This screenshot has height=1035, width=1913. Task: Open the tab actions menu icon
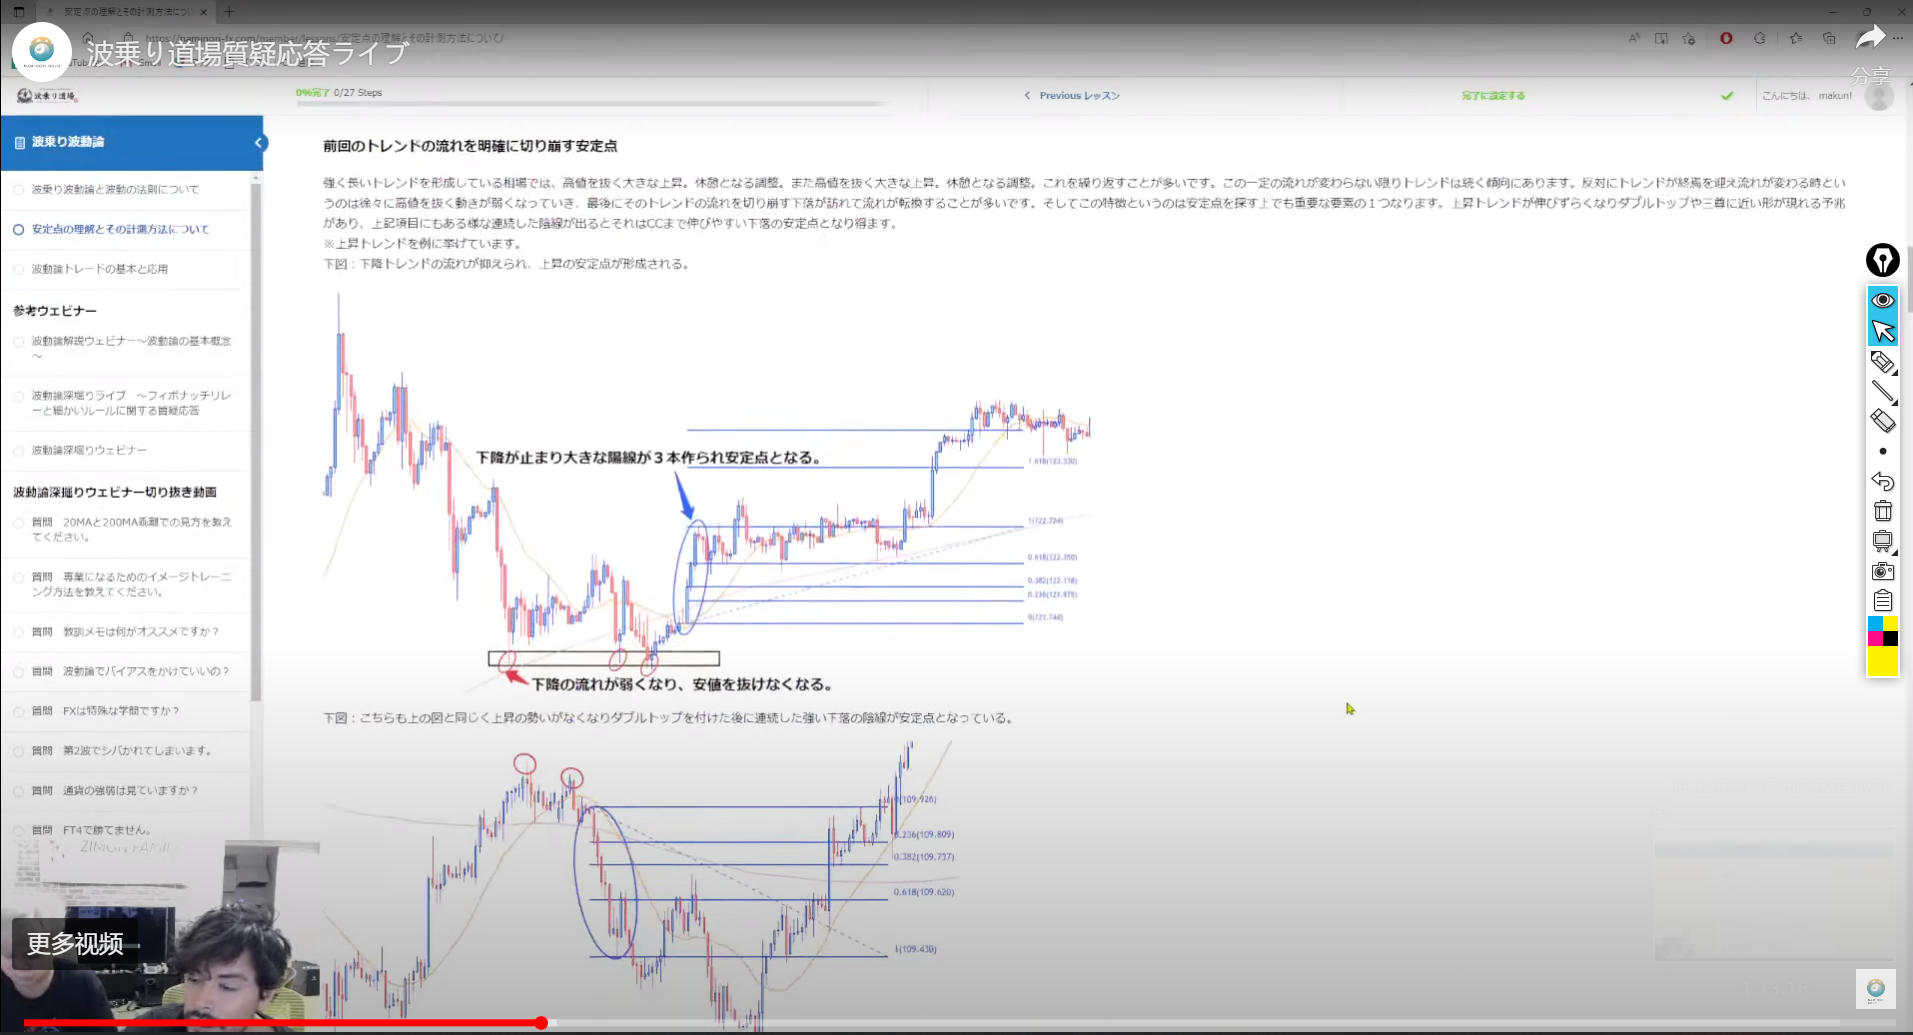click(18, 12)
